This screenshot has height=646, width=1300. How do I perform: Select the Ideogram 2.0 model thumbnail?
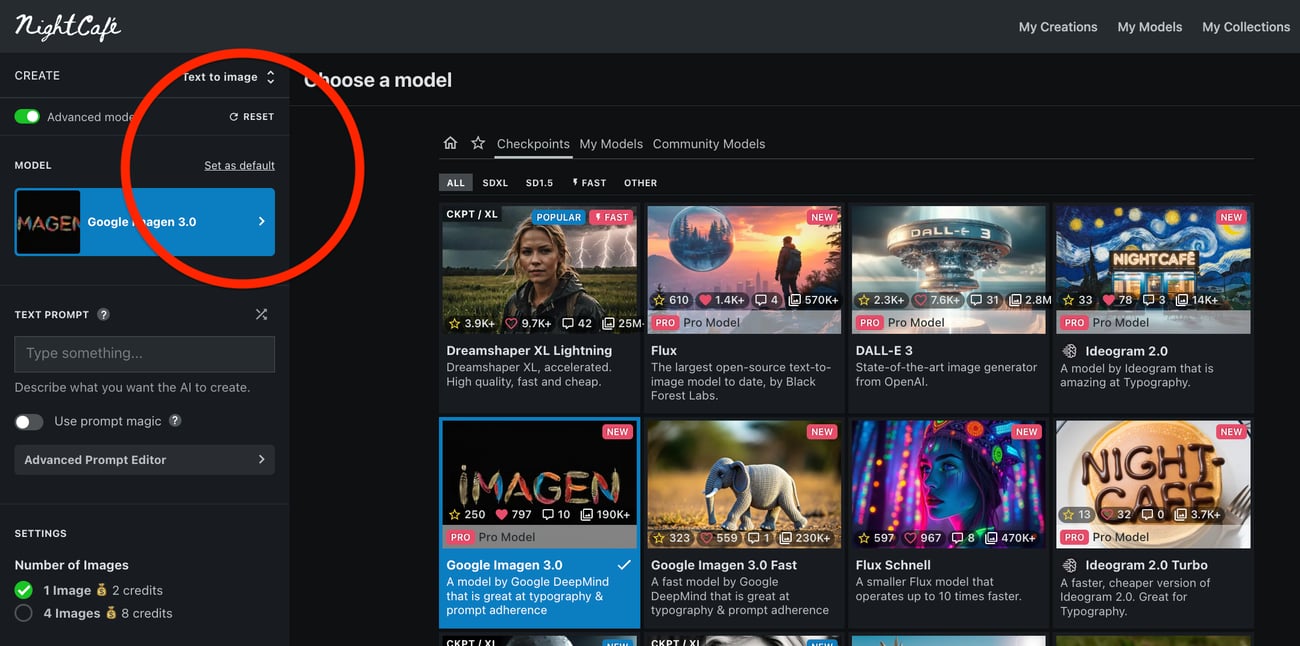click(x=1153, y=269)
